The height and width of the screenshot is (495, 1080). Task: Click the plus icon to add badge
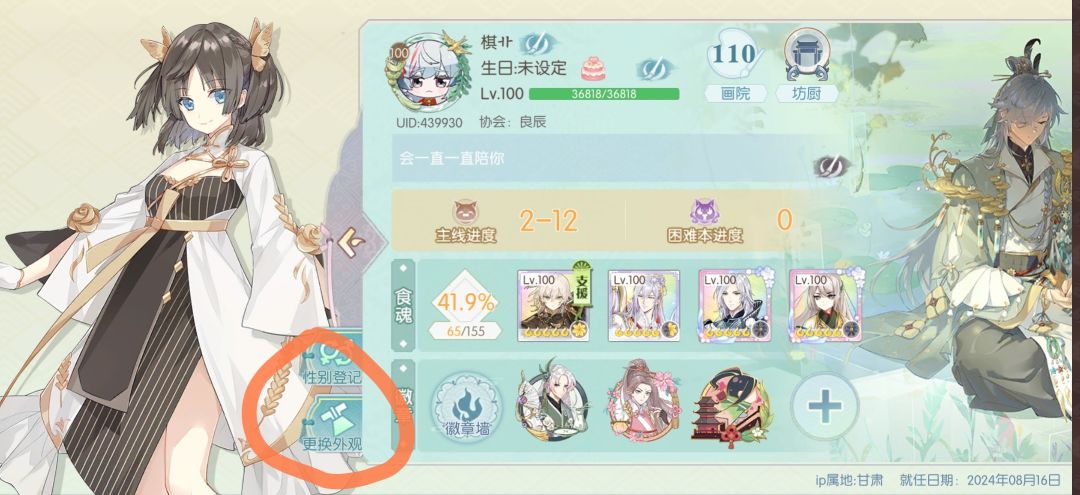click(824, 407)
